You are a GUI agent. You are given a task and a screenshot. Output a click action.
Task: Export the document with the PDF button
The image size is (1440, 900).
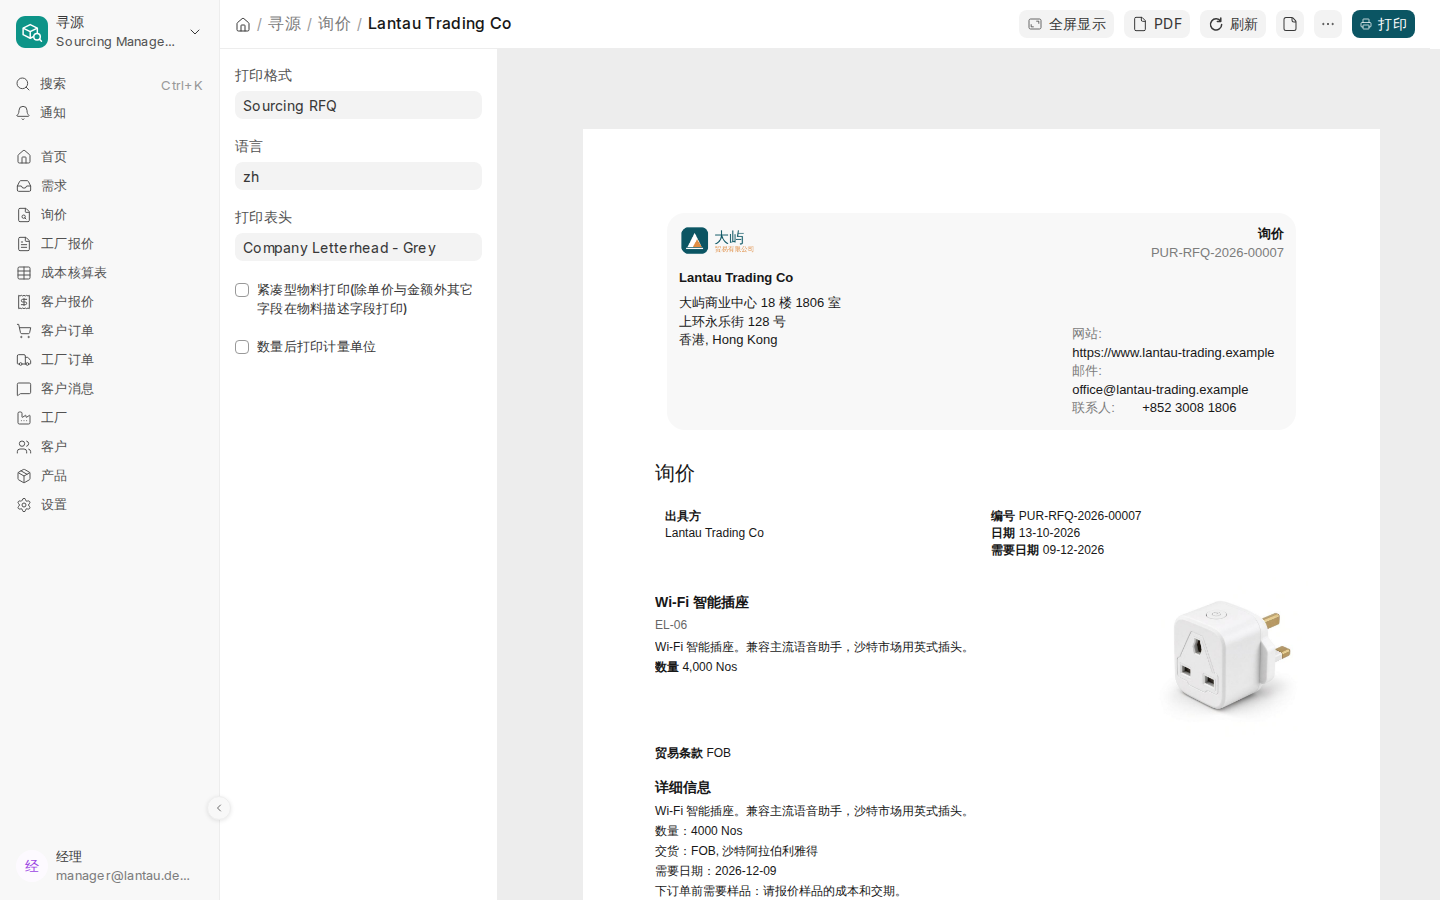1157,24
